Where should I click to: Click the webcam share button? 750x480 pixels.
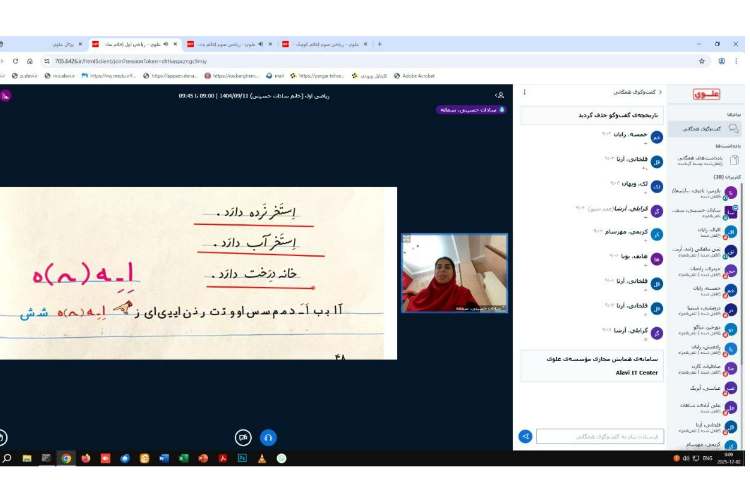[x=243, y=437]
